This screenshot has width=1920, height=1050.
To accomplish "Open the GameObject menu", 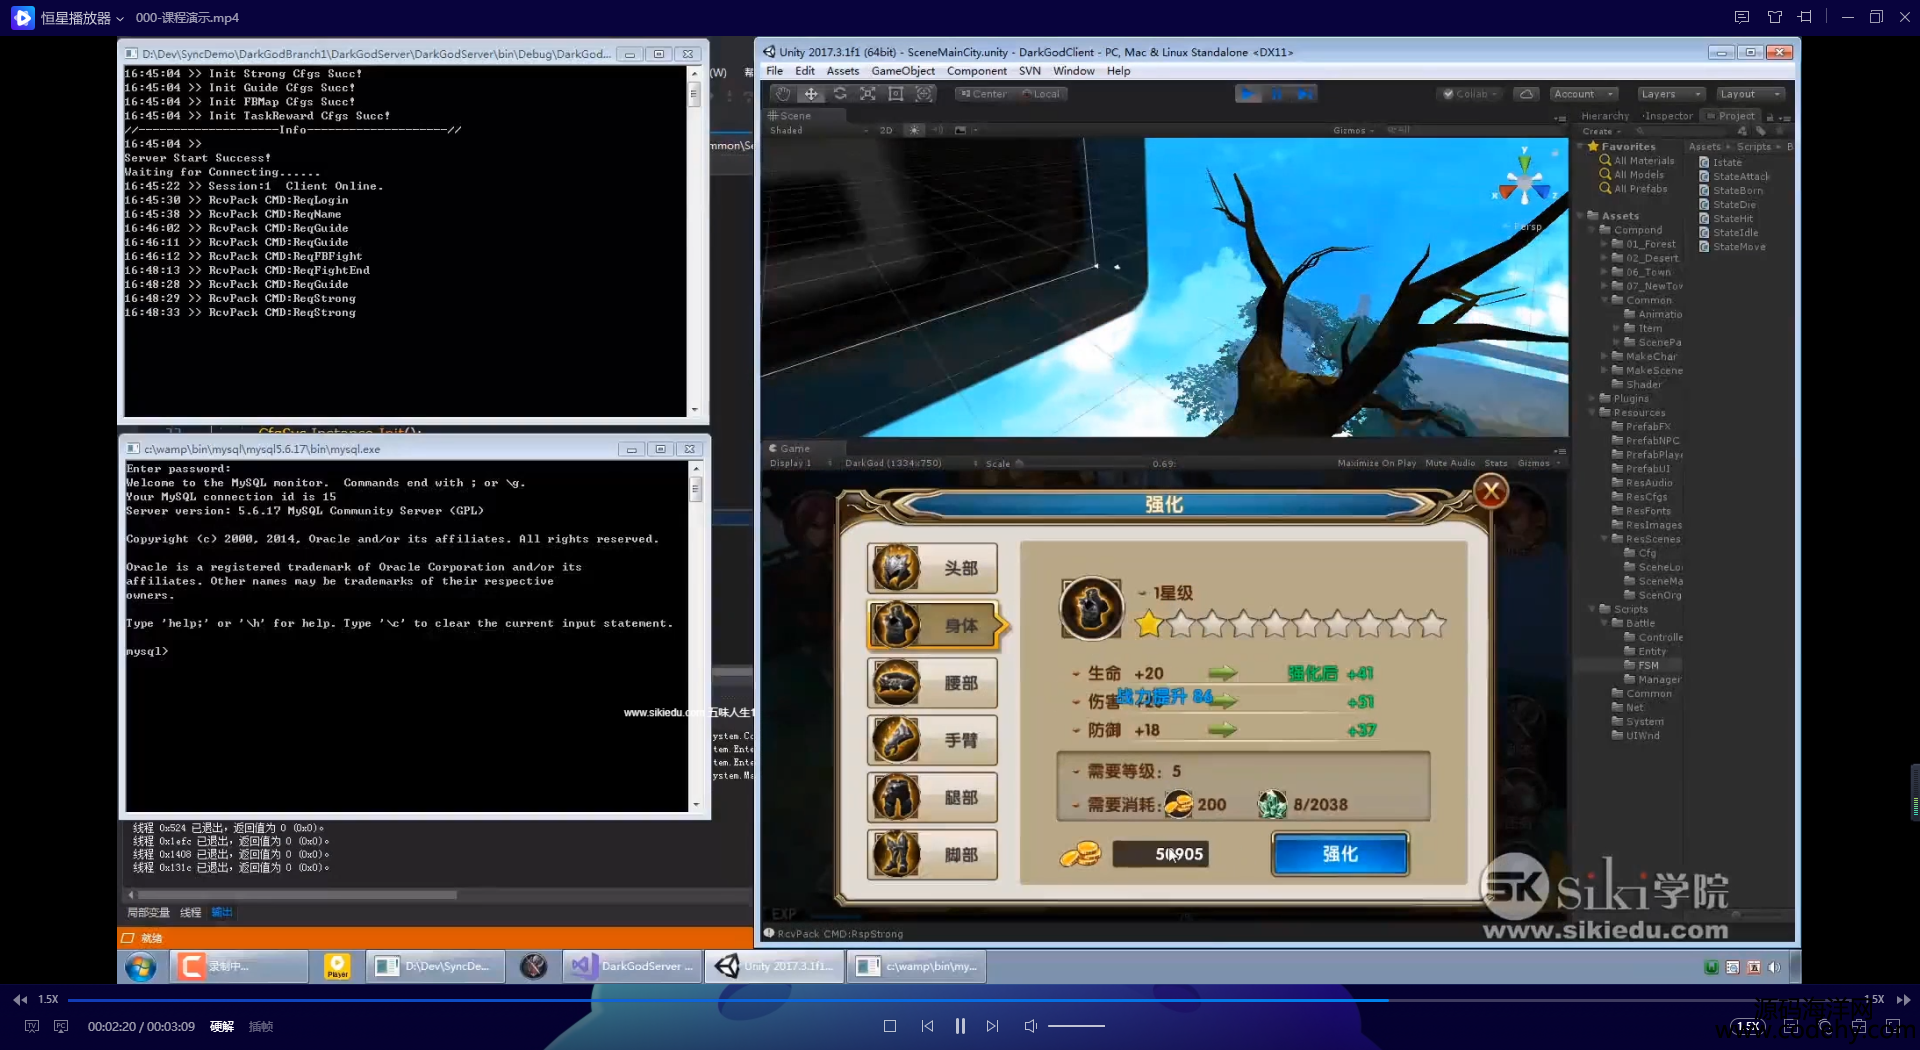I will coord(902,71).
